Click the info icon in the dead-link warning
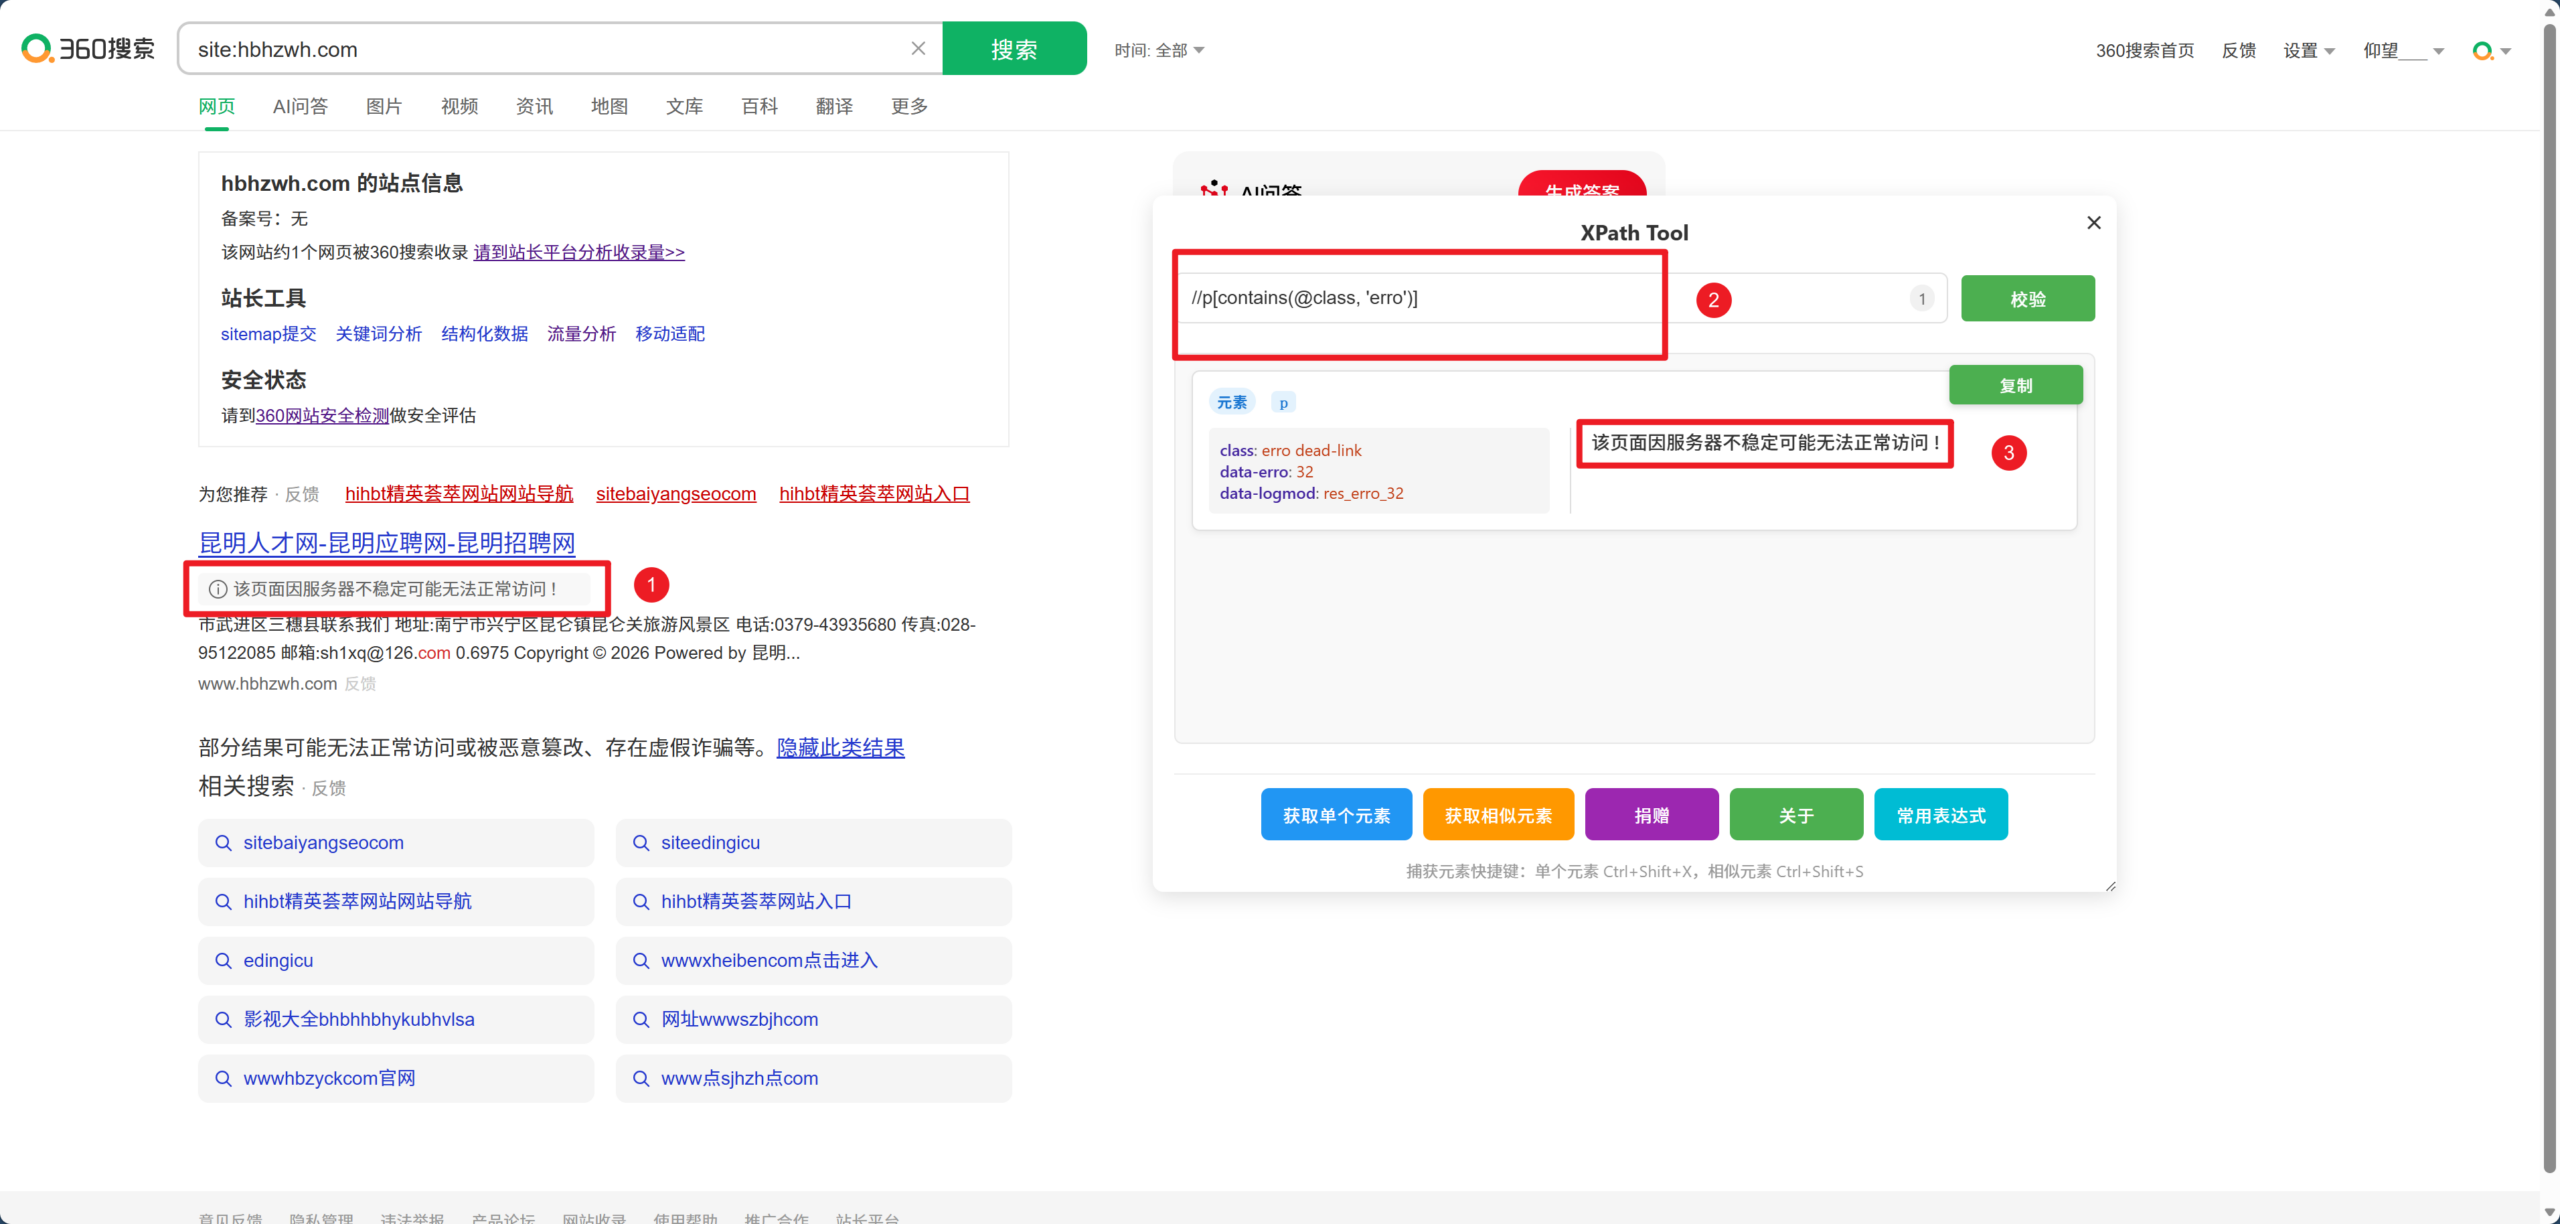 point(217,589)
